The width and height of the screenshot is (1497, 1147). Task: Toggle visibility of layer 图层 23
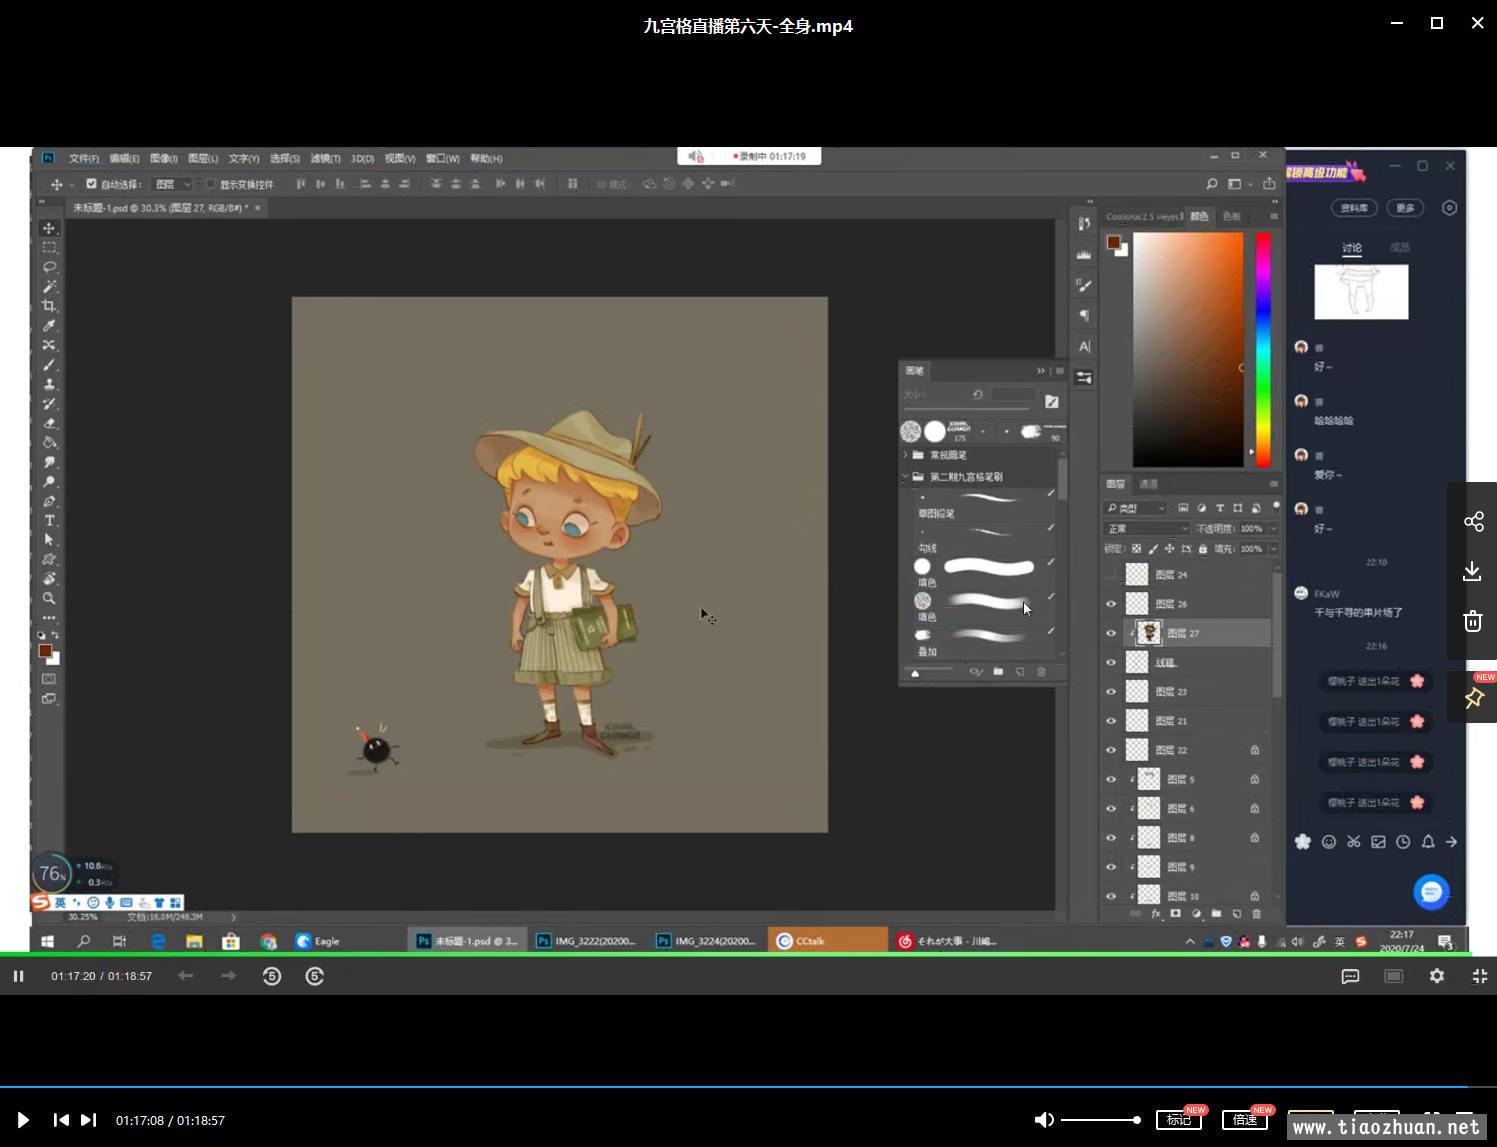pyautogui.click(x=1110, y=691)
